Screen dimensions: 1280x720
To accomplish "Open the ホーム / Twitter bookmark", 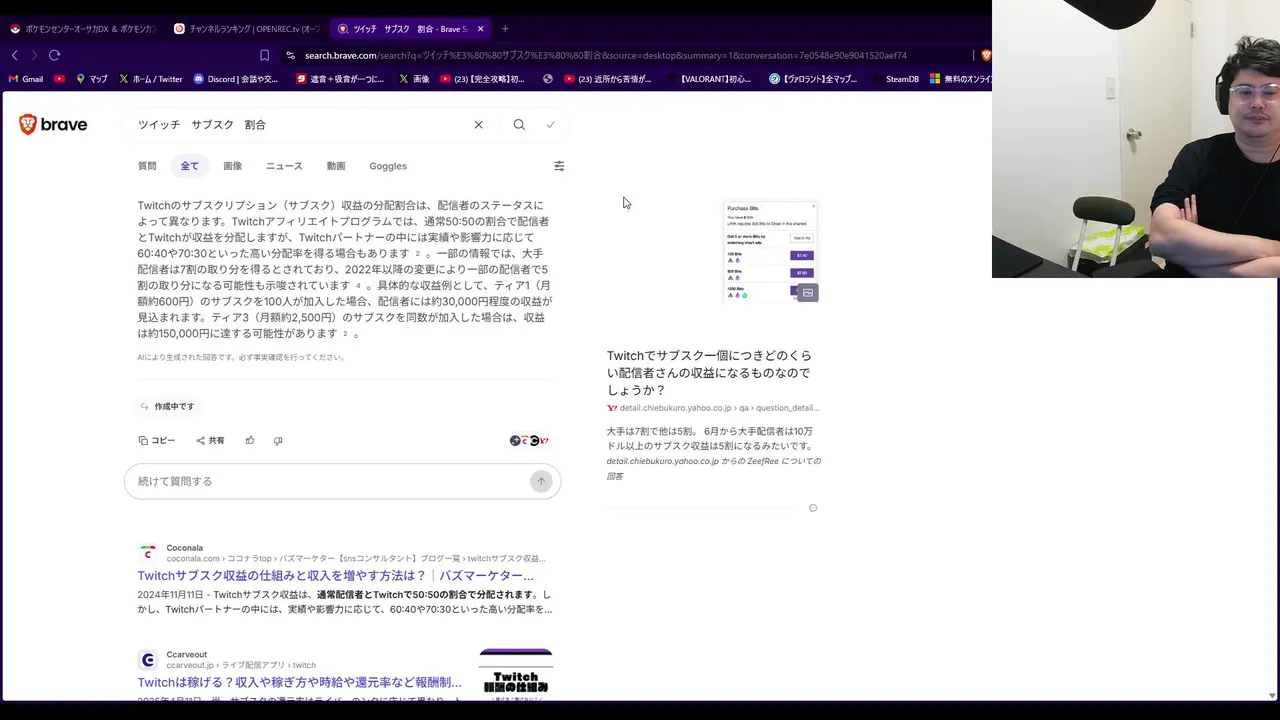I will pyautogui.click(x=150, y=79).
